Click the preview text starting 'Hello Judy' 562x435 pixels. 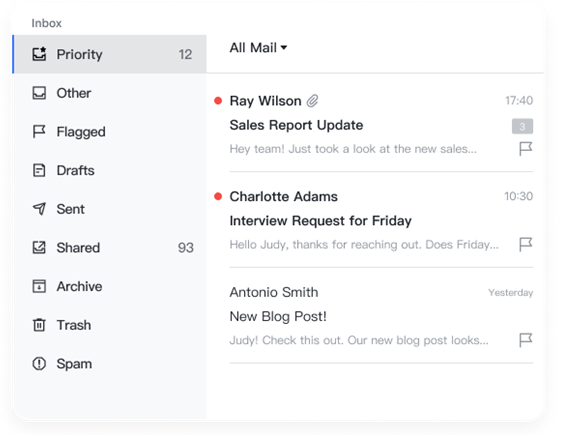click(364, 244)
